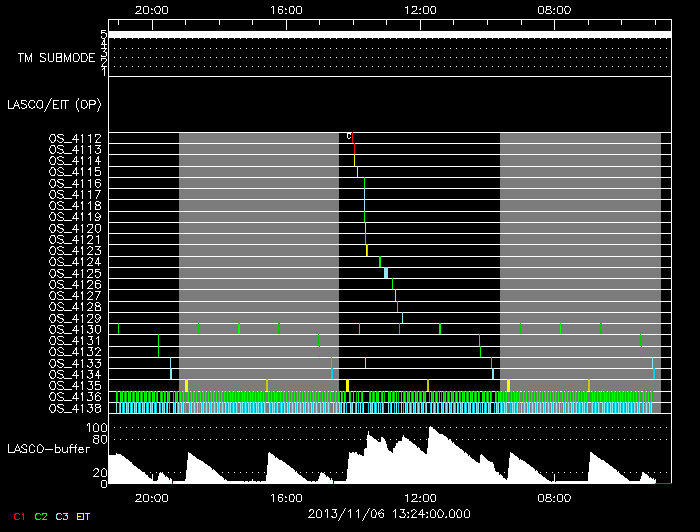The image size is (700, 532).
Task: Click the buffer scale value 80
Action: [x=100, y=440]
